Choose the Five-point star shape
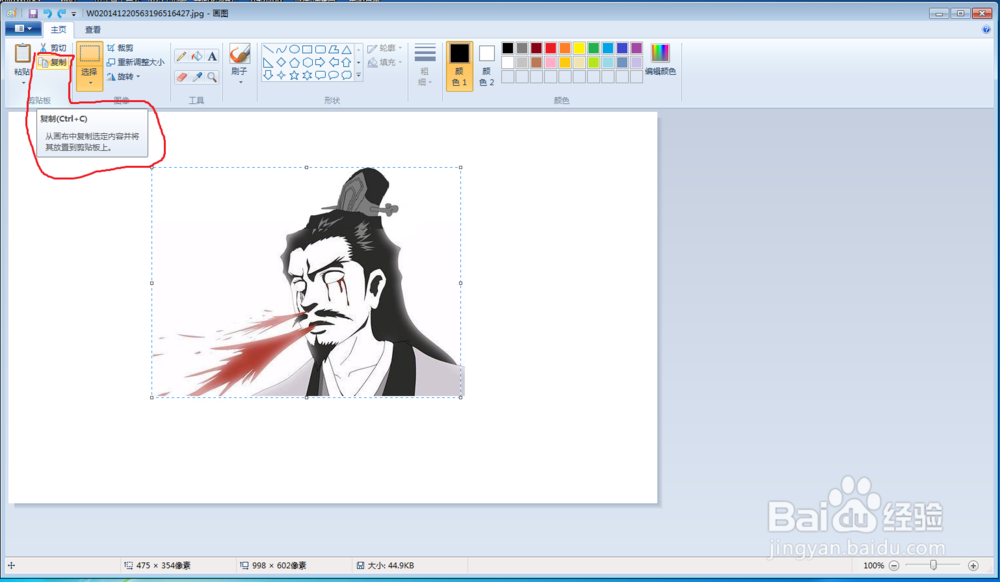This screenshot has height=582, width=1000. point(294,75)
